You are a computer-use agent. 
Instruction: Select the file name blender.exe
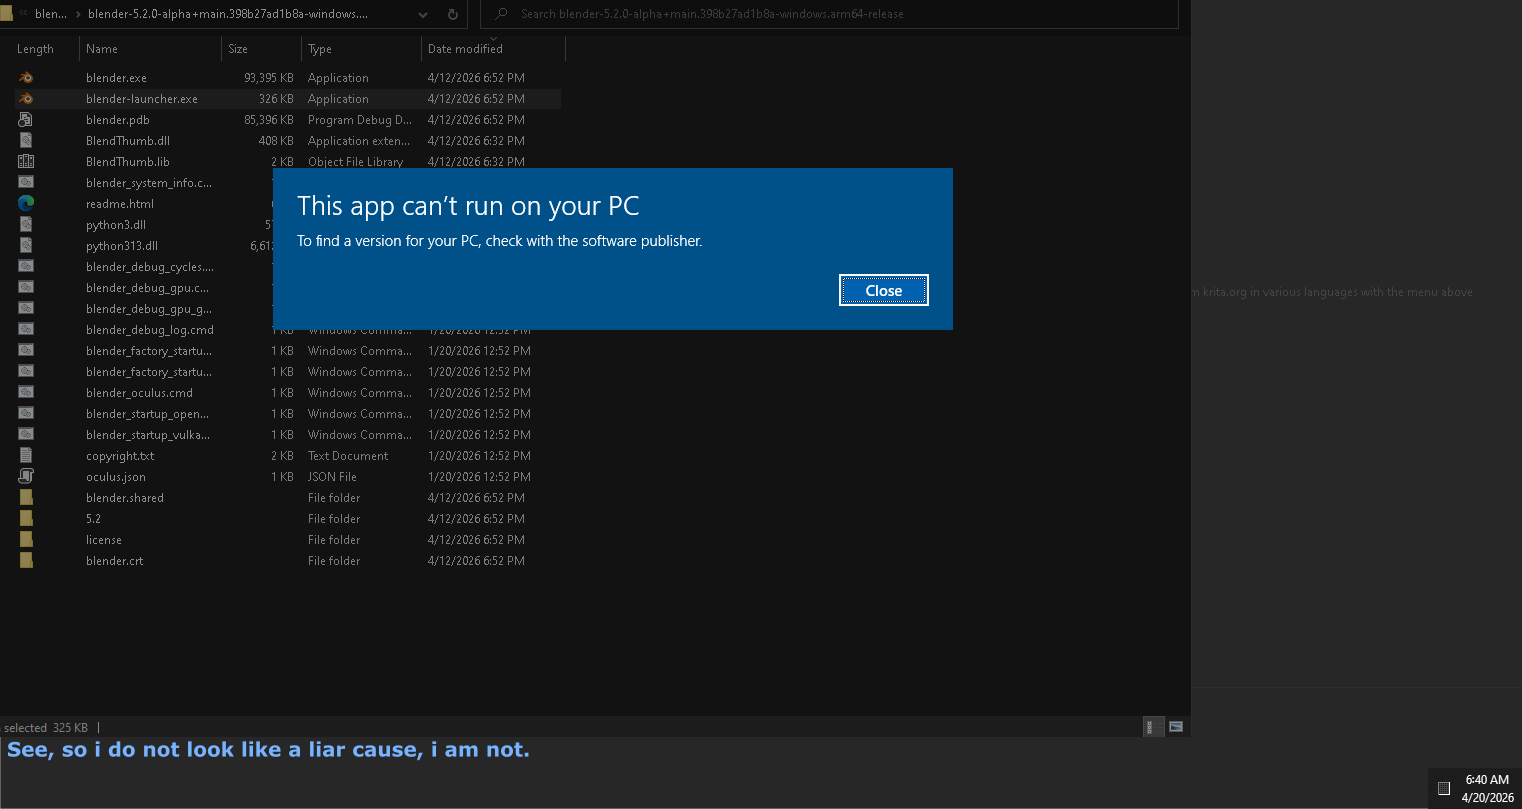pos(116,77)
